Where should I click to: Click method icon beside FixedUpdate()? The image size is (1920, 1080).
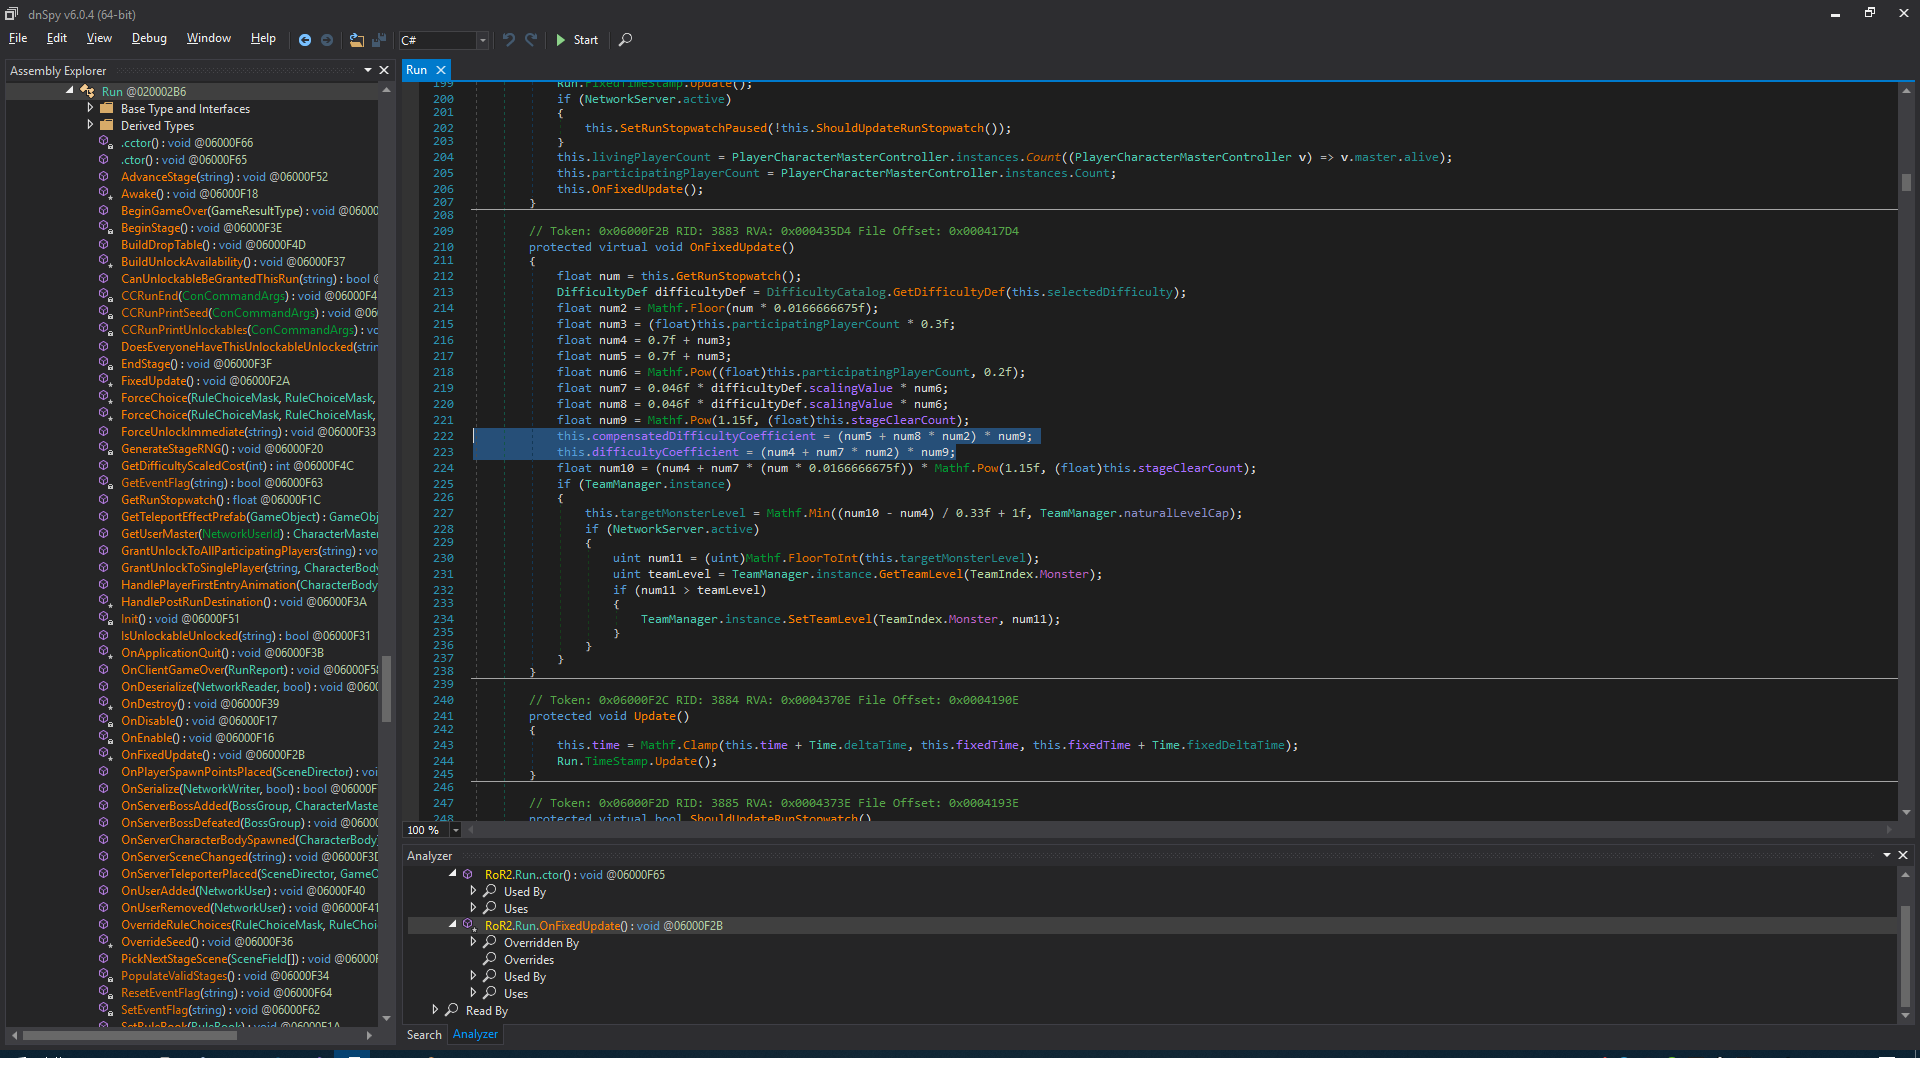105,380
